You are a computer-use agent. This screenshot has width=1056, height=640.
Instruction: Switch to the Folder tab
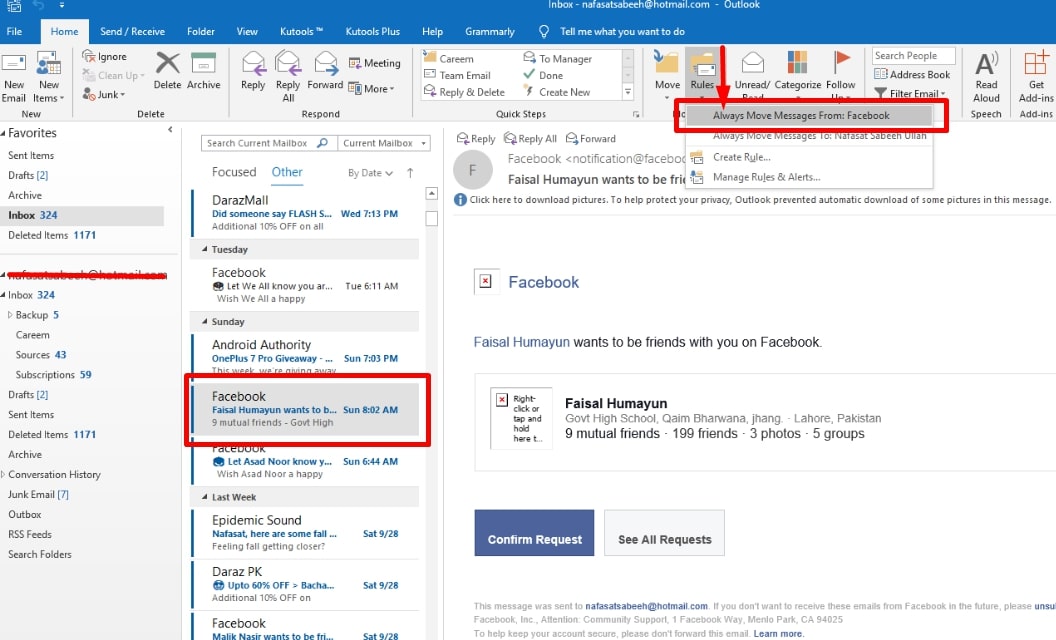coord(201,32)
